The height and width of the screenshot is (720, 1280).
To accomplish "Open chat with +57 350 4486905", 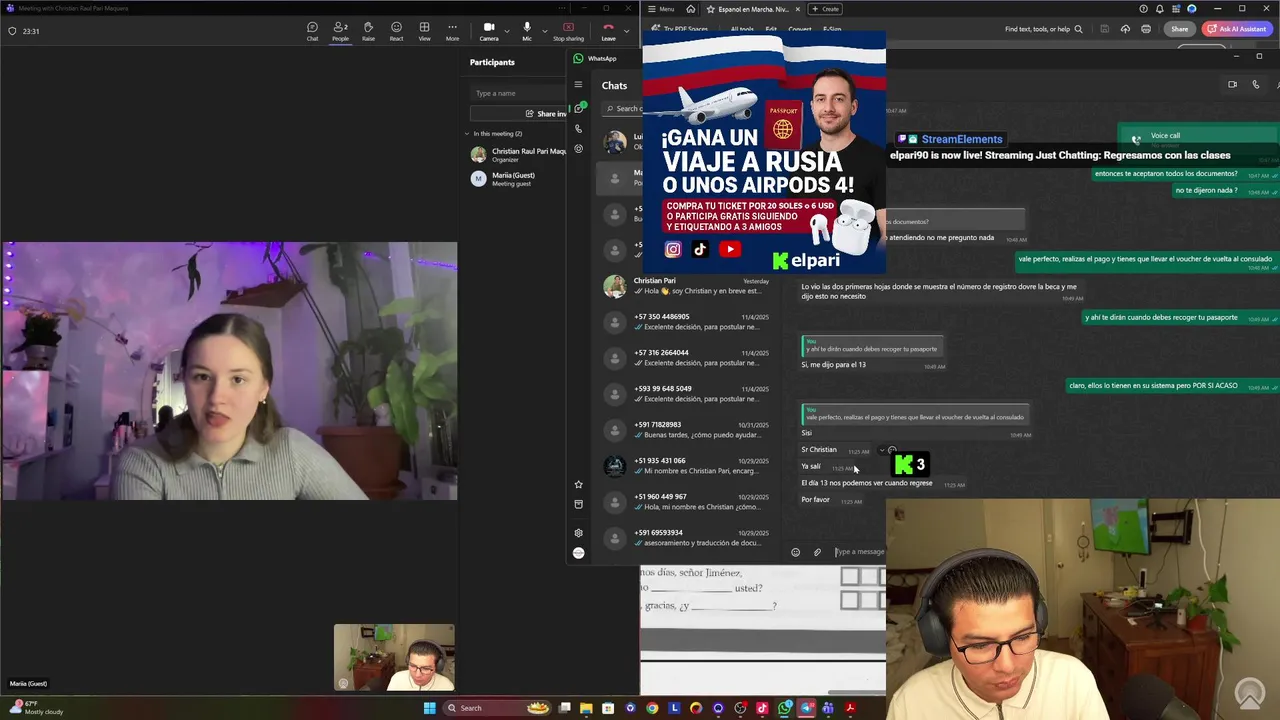I will [686, 322].
